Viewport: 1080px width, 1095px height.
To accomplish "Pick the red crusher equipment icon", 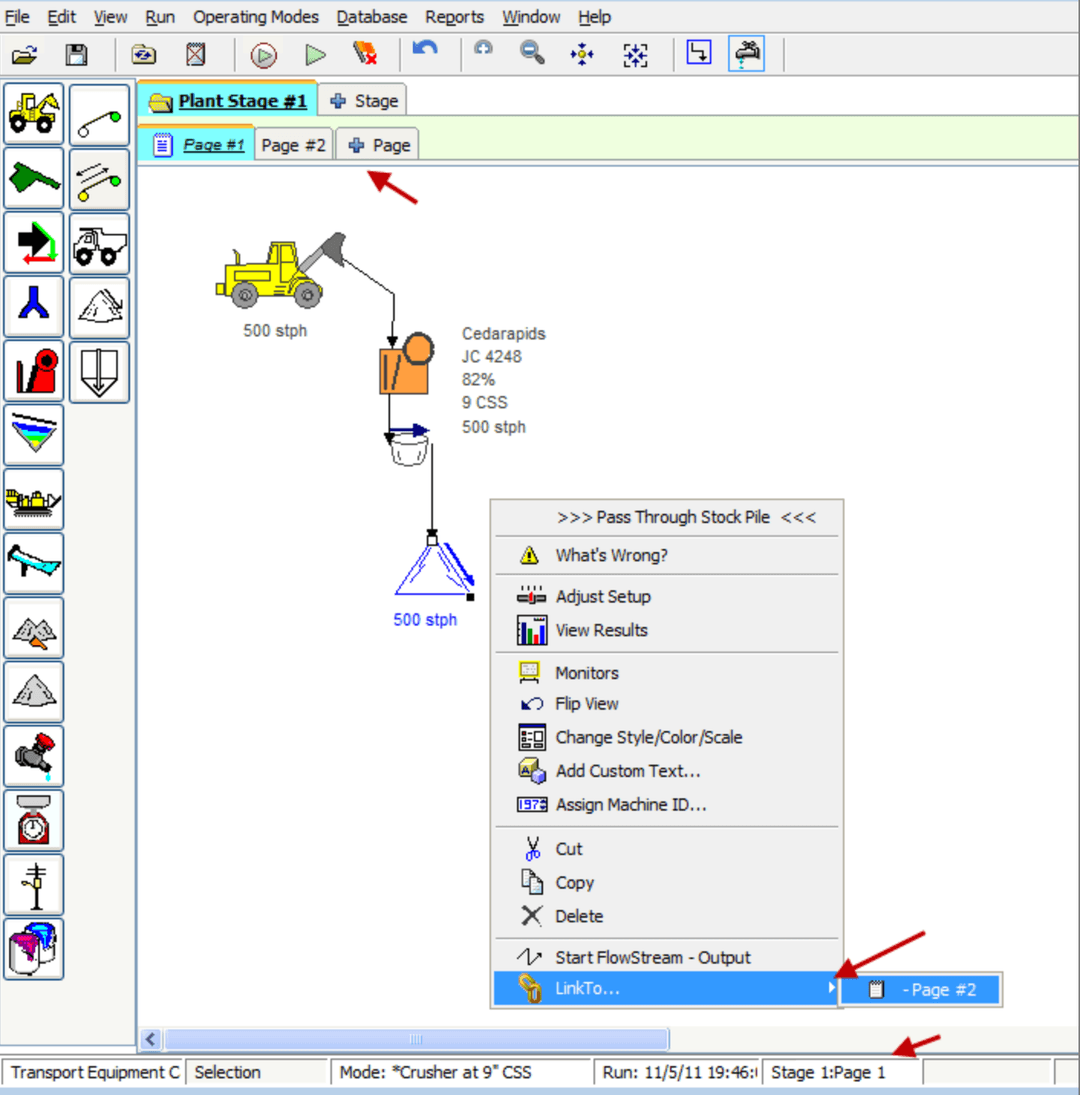I will tap(34, 371).
